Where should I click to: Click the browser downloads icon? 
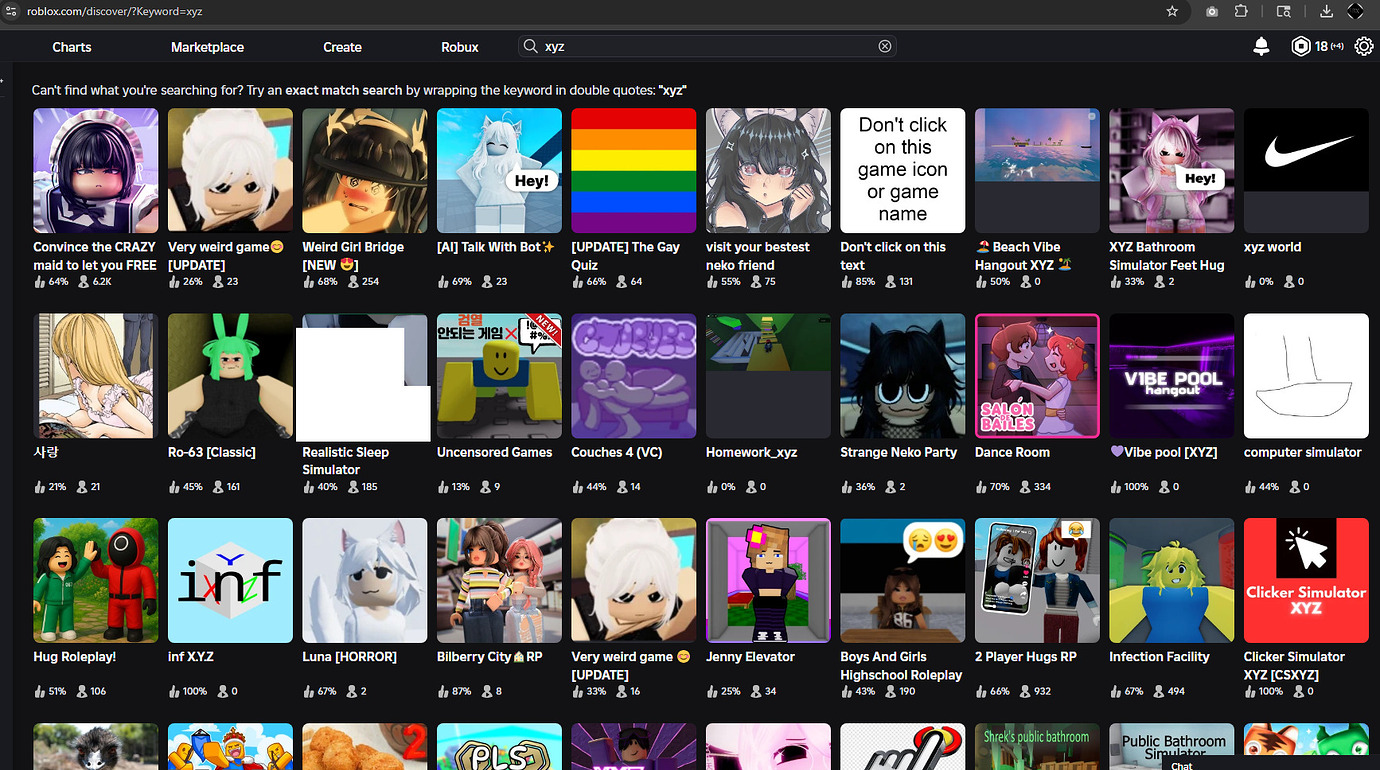pos(1326,12)
